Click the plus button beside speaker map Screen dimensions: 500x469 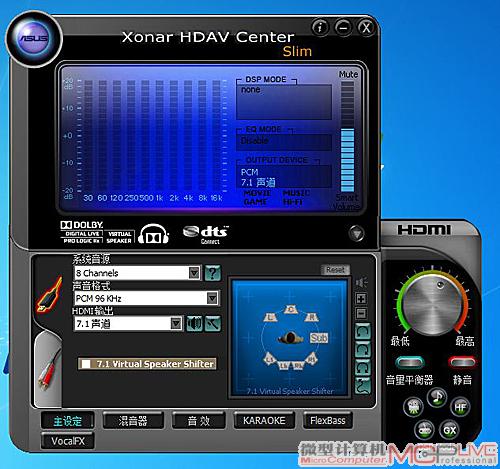pos(361,298)
